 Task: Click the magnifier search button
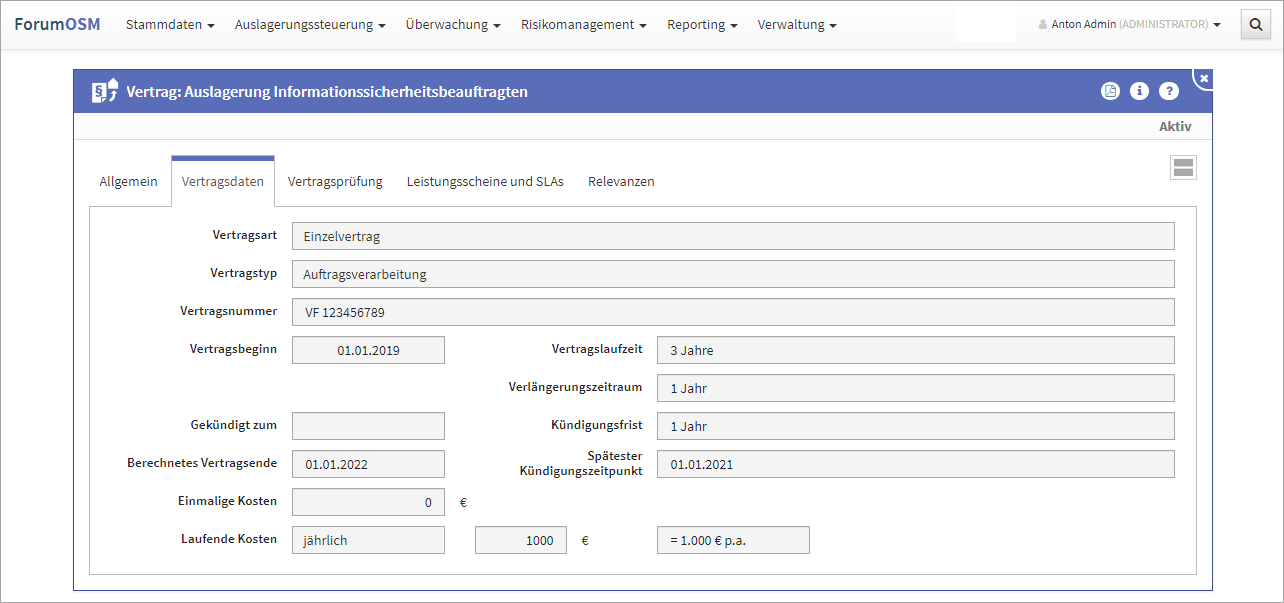pyautogui.click(x=1255, y=25)
